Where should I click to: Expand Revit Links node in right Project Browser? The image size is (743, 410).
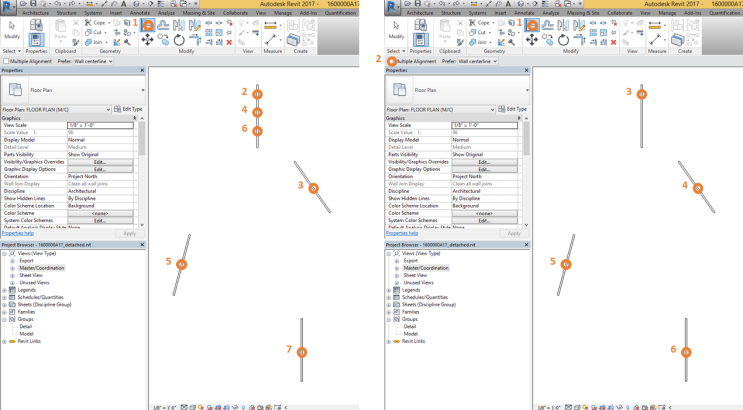pyautogui.click(x=389, y=341)
